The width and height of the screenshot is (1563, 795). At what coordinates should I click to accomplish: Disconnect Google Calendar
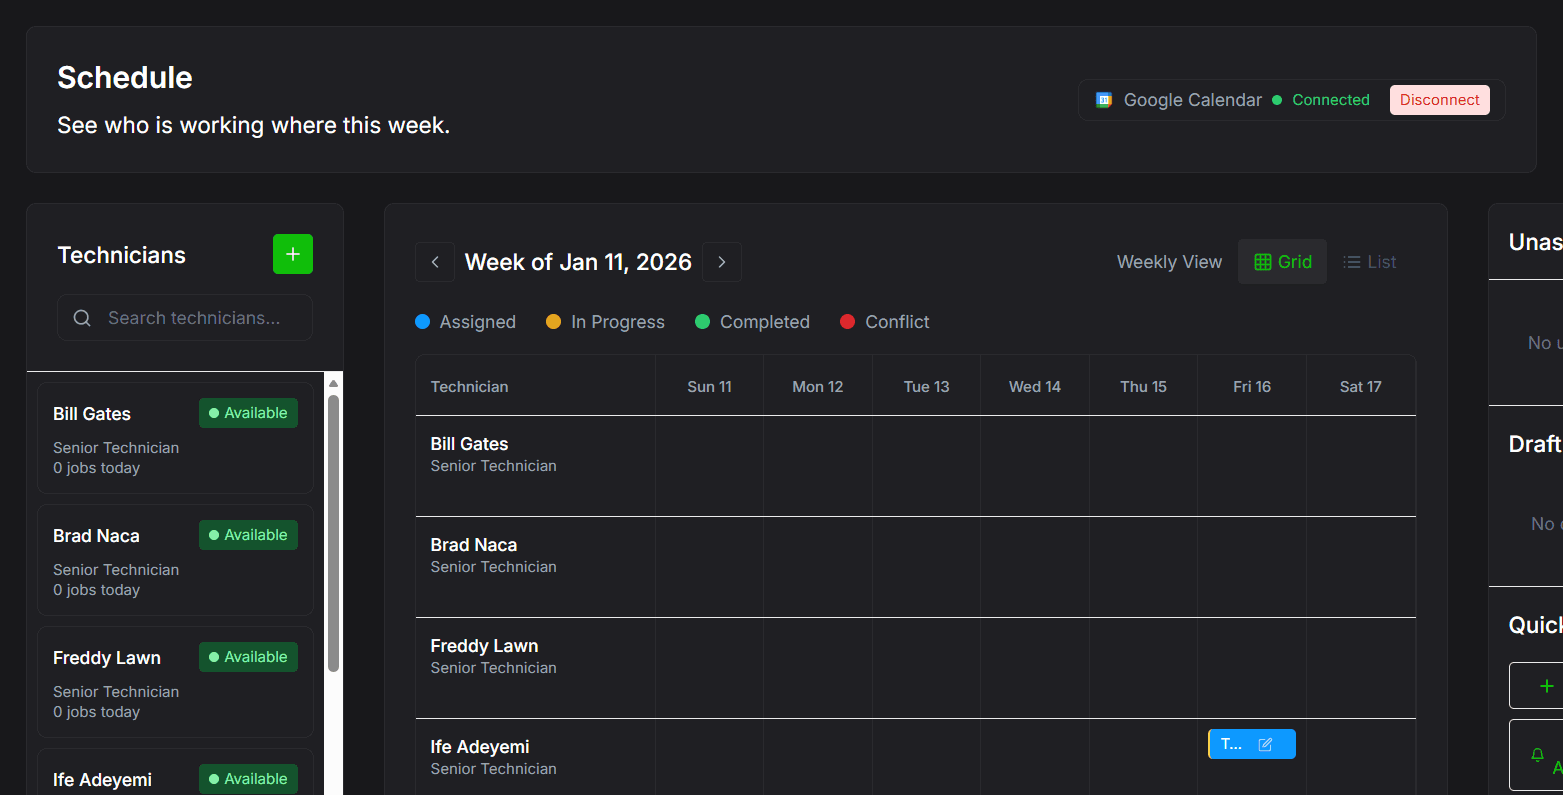(1439, 100)
